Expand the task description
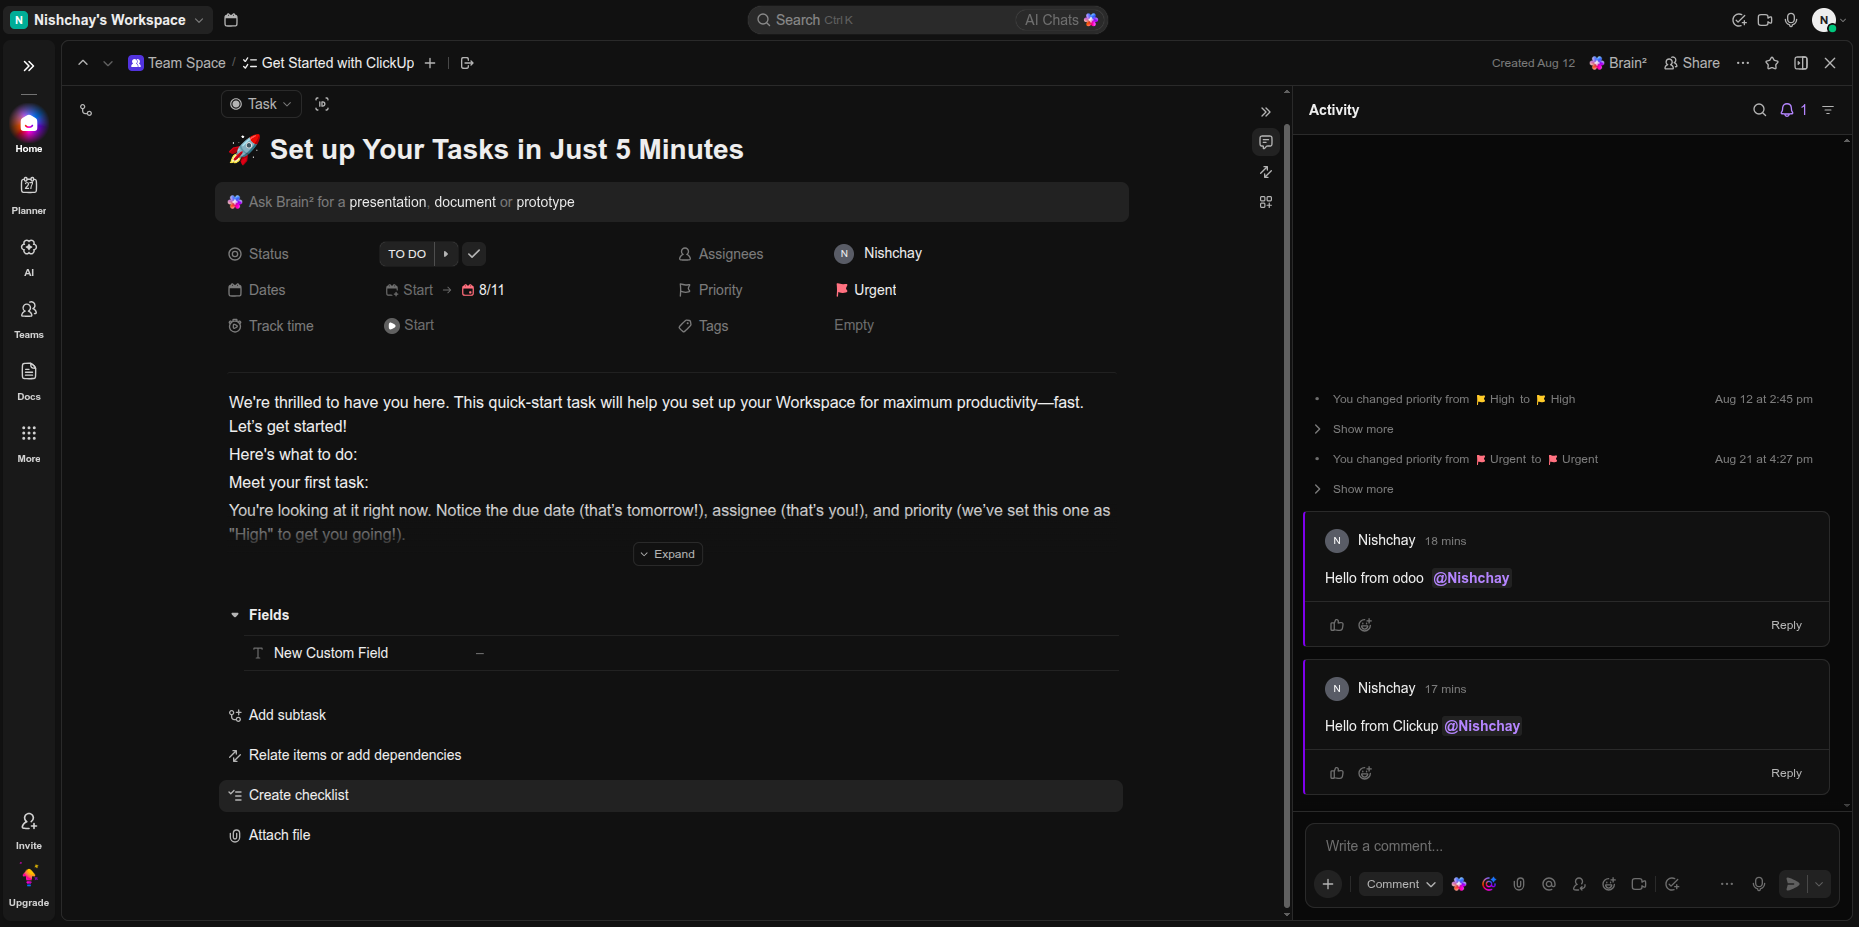1859x927 pixels. 668,554
